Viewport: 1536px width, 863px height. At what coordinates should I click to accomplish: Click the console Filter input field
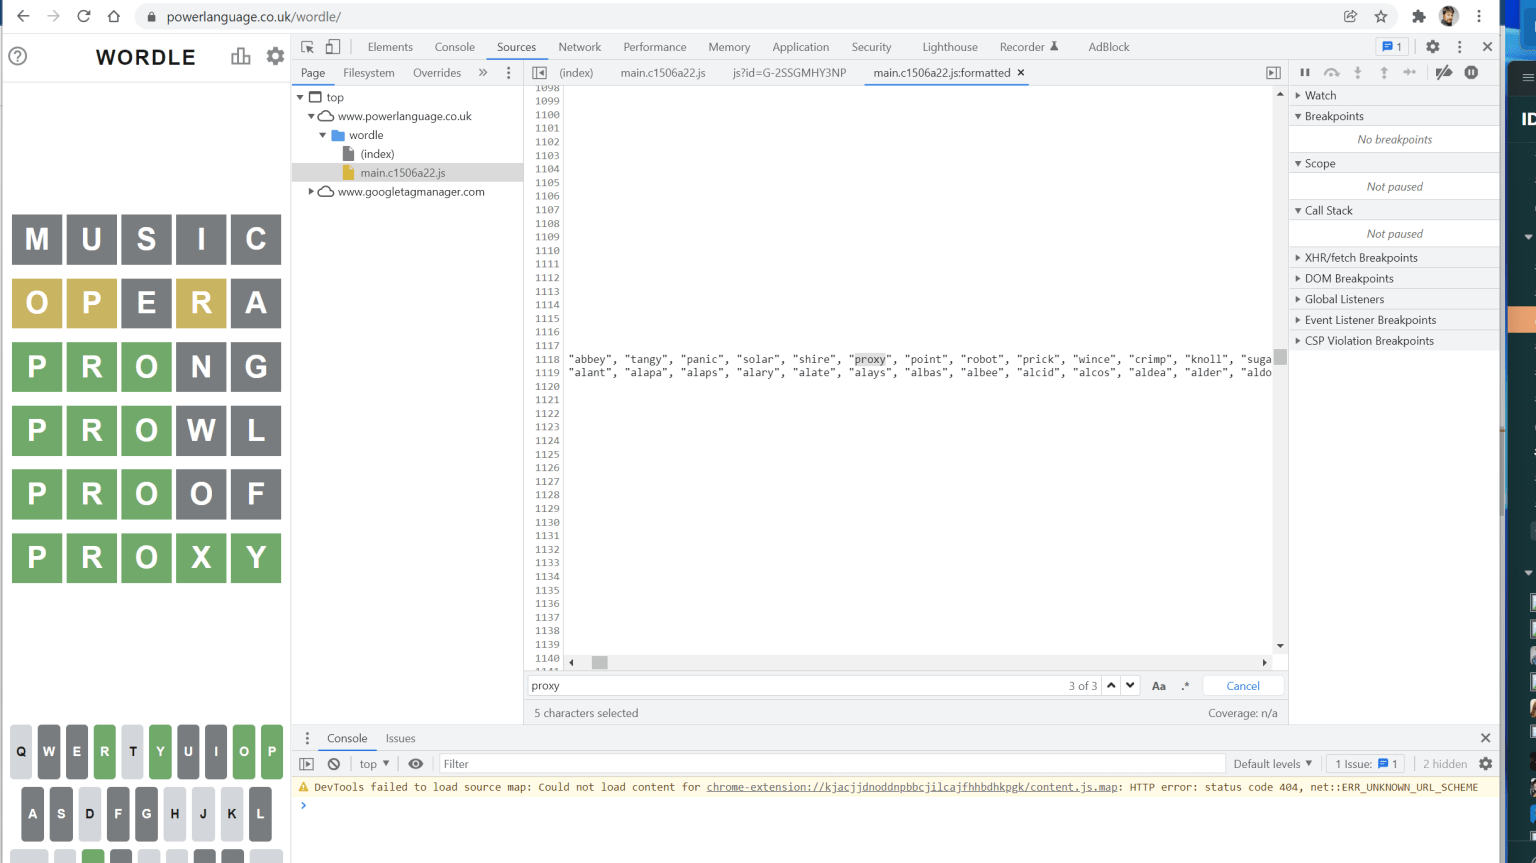tap(830, 764)
